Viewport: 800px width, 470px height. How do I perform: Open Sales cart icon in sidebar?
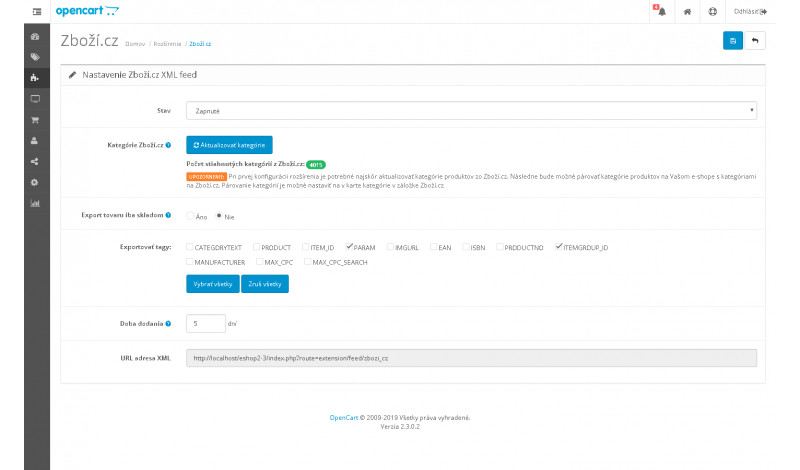point(35,120)
